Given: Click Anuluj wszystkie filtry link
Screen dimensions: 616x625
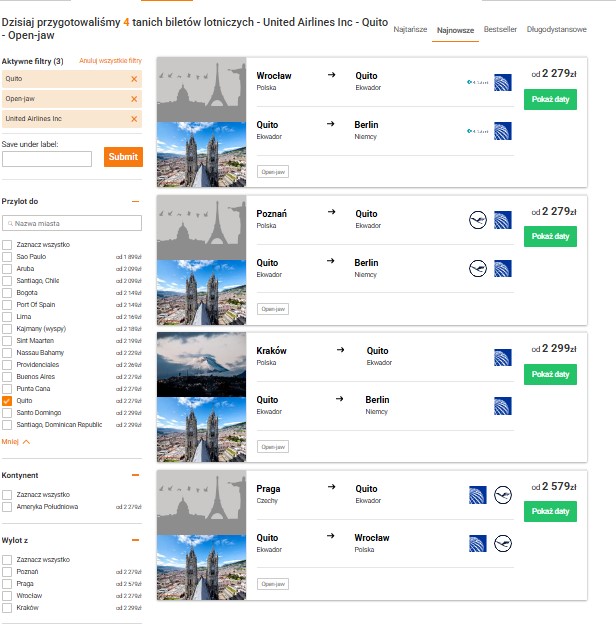Looking at the screenshot, I should (110, 61).
